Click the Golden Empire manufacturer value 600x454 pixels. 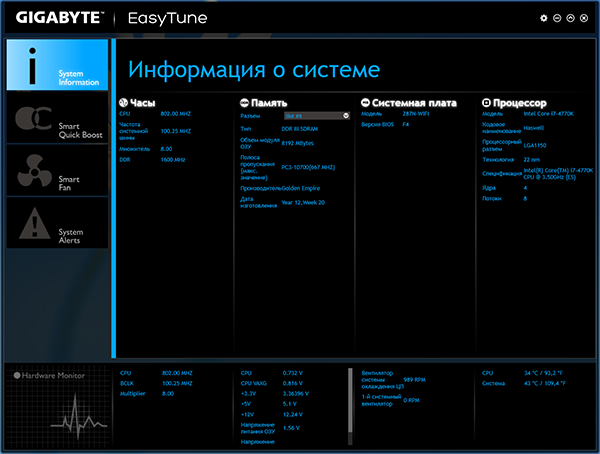[x=301, y=188]
